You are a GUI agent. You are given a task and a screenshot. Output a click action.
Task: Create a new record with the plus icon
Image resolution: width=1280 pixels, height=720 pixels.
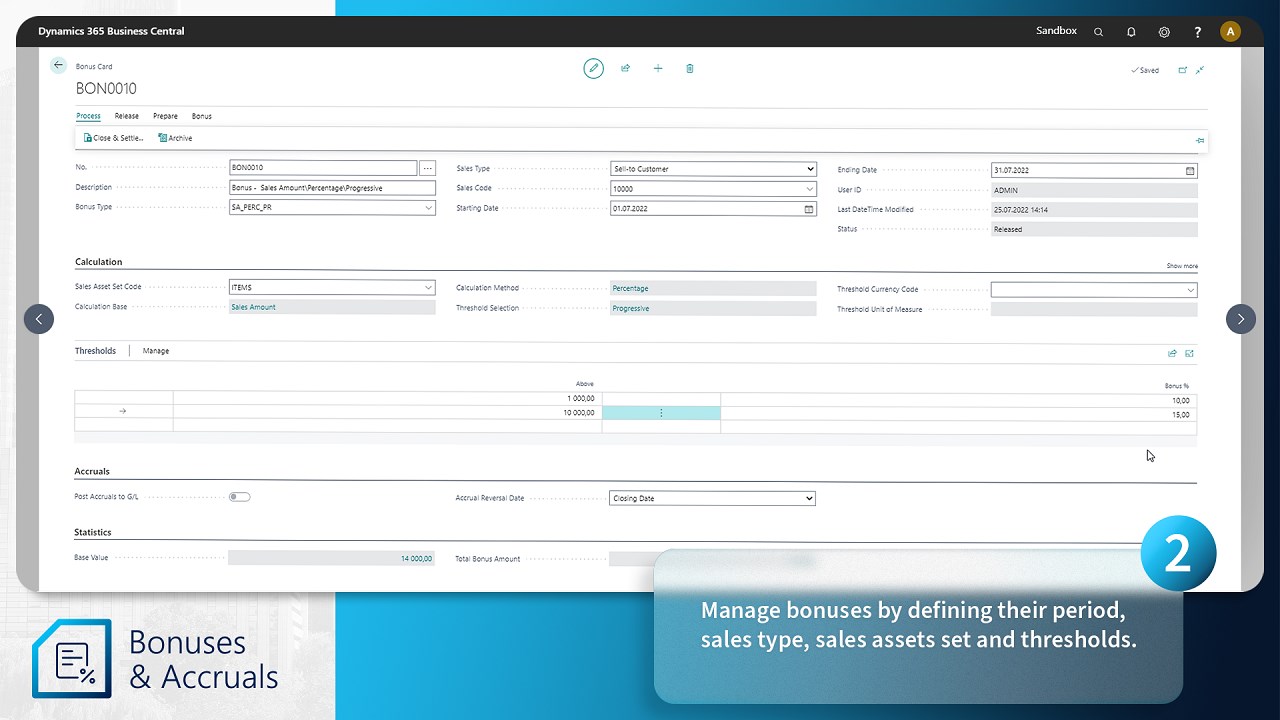658,68
